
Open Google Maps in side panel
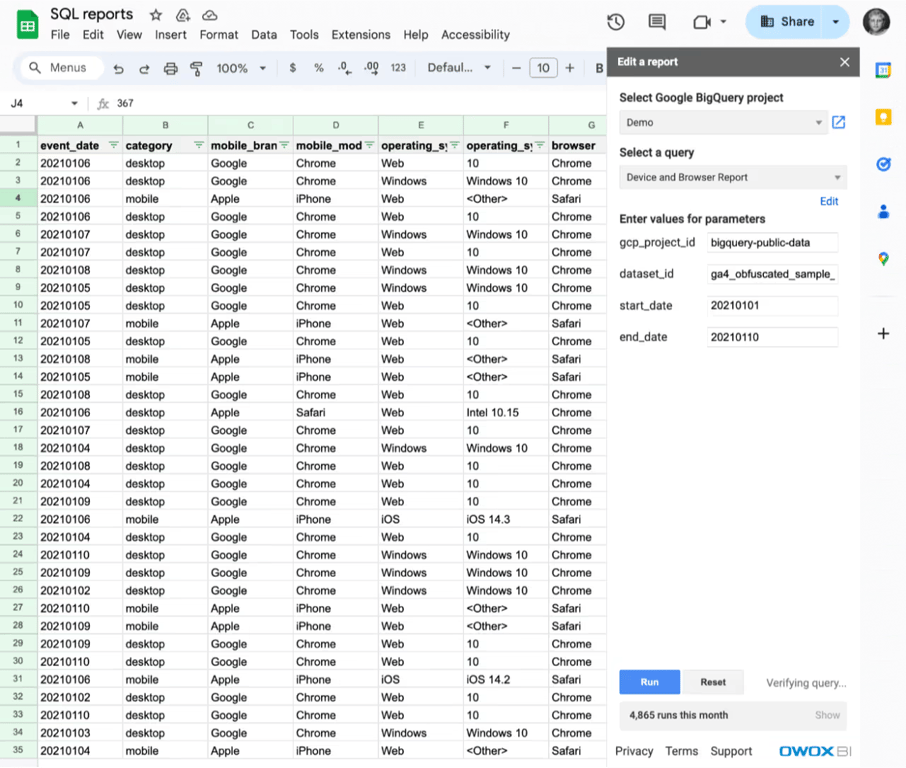(883, 259)
